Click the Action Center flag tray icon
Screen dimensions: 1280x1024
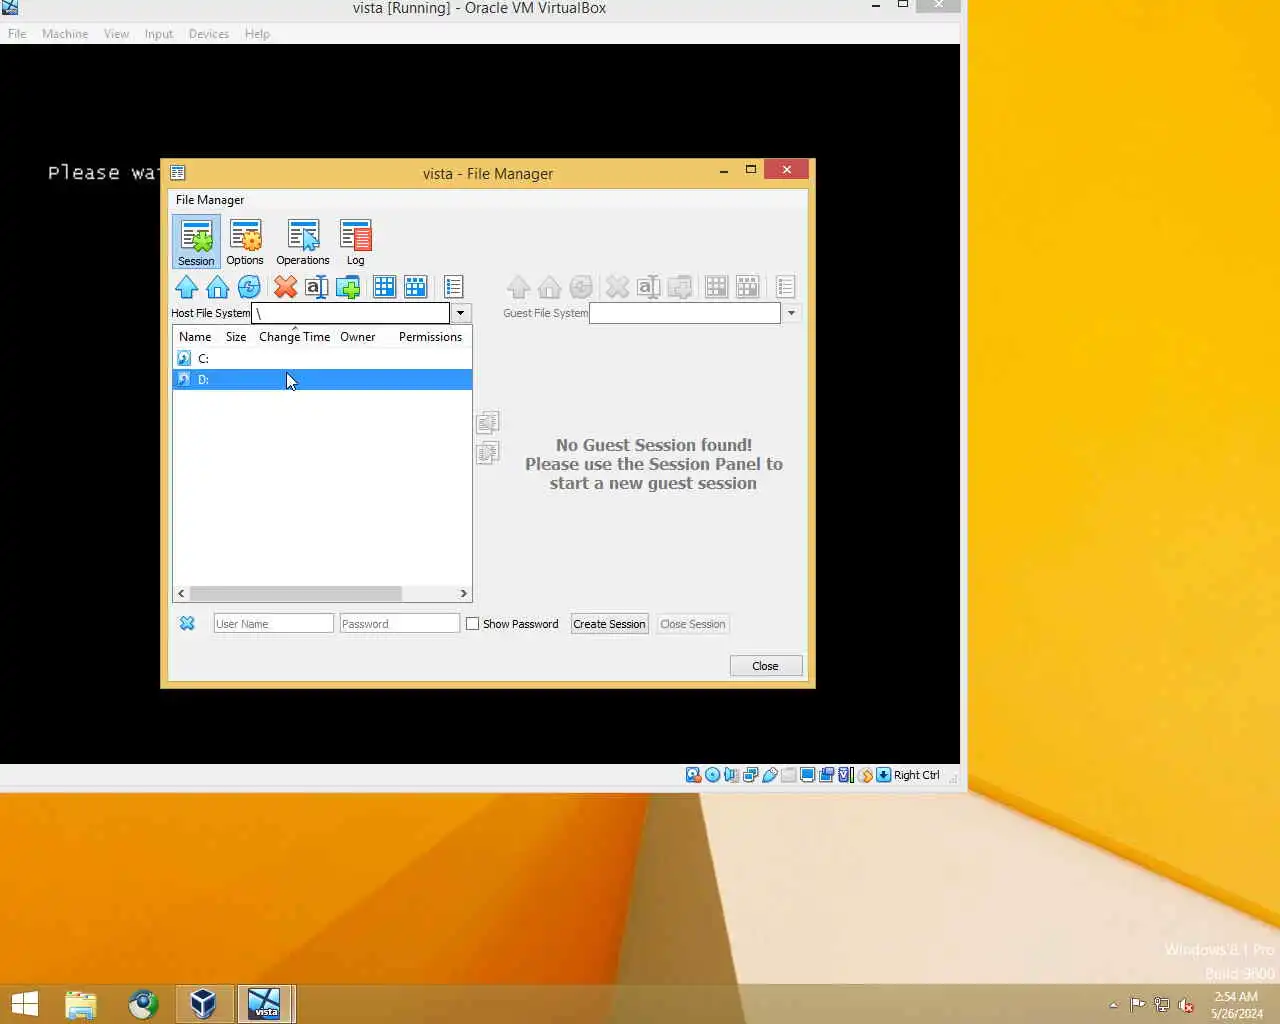coord(1138,1005)
